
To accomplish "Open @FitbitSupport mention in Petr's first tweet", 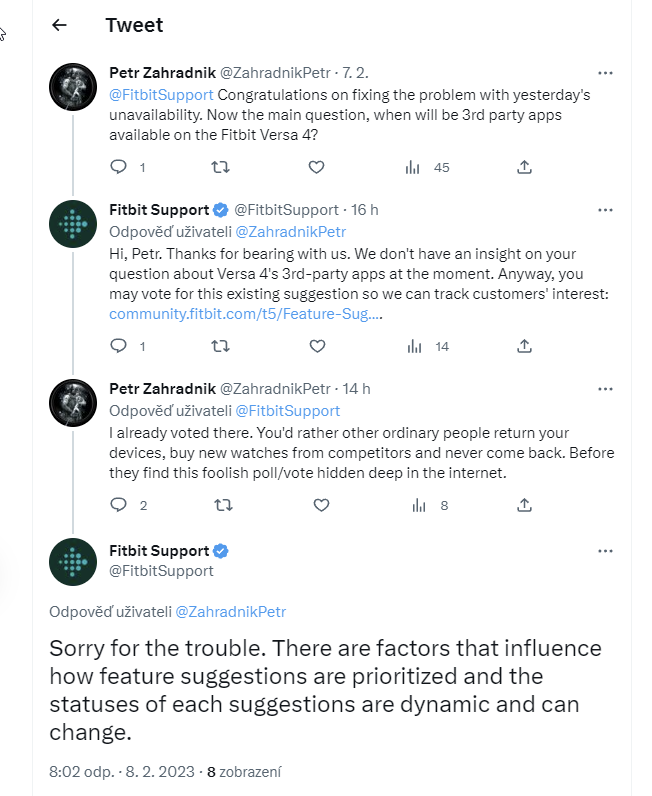I will (161, 95).
